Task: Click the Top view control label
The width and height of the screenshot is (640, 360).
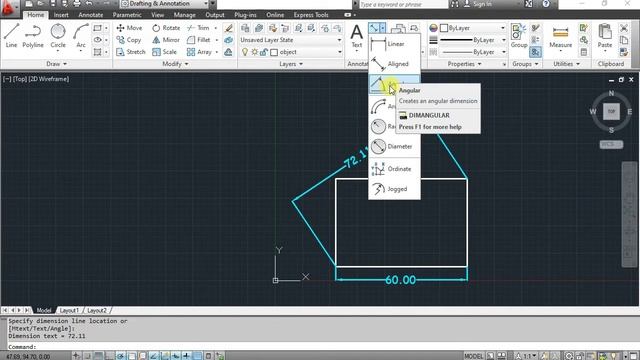Action: pos(20,79)
